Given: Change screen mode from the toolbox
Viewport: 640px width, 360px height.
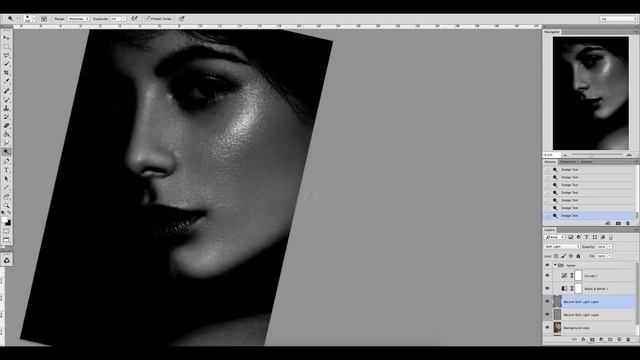Looking at the screenshot, I should pyautogui.click(x=6, y=240).
